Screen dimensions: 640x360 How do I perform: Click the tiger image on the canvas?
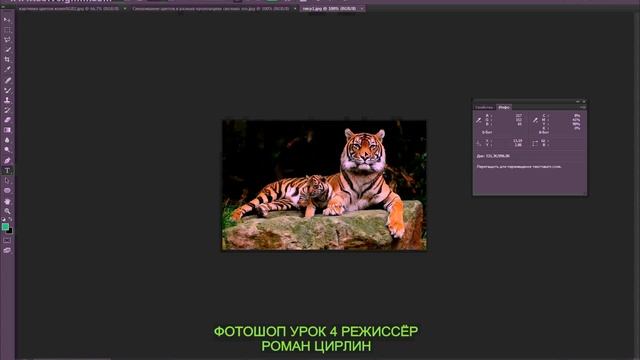[324, 185]
